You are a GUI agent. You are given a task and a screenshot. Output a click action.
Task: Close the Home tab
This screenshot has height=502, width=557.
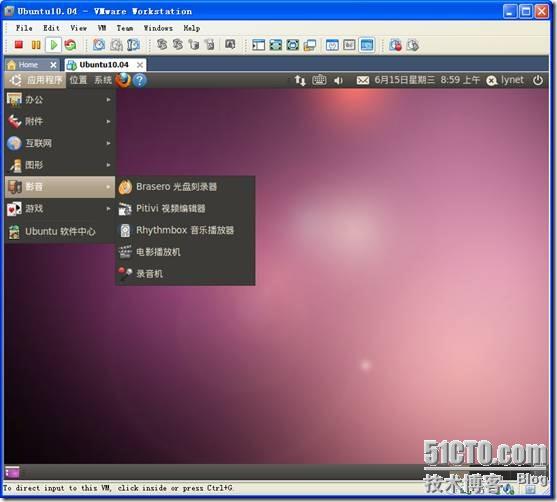pos(53,65)
